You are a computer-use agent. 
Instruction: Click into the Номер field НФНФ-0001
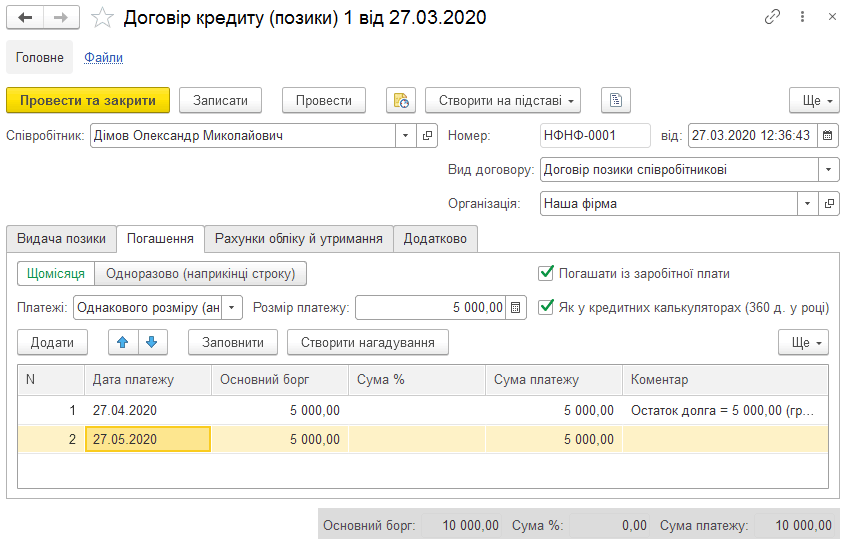(x=595, y=136)
